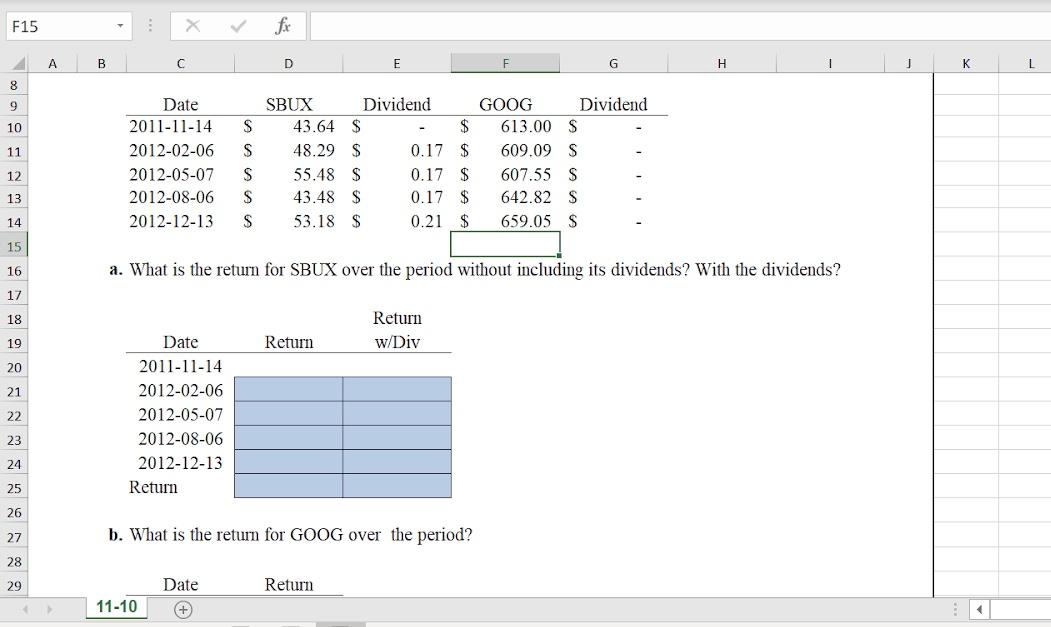Click the cell containing the SBUX header
Viewport: 1051px width, 627px height.
(288, 104)
